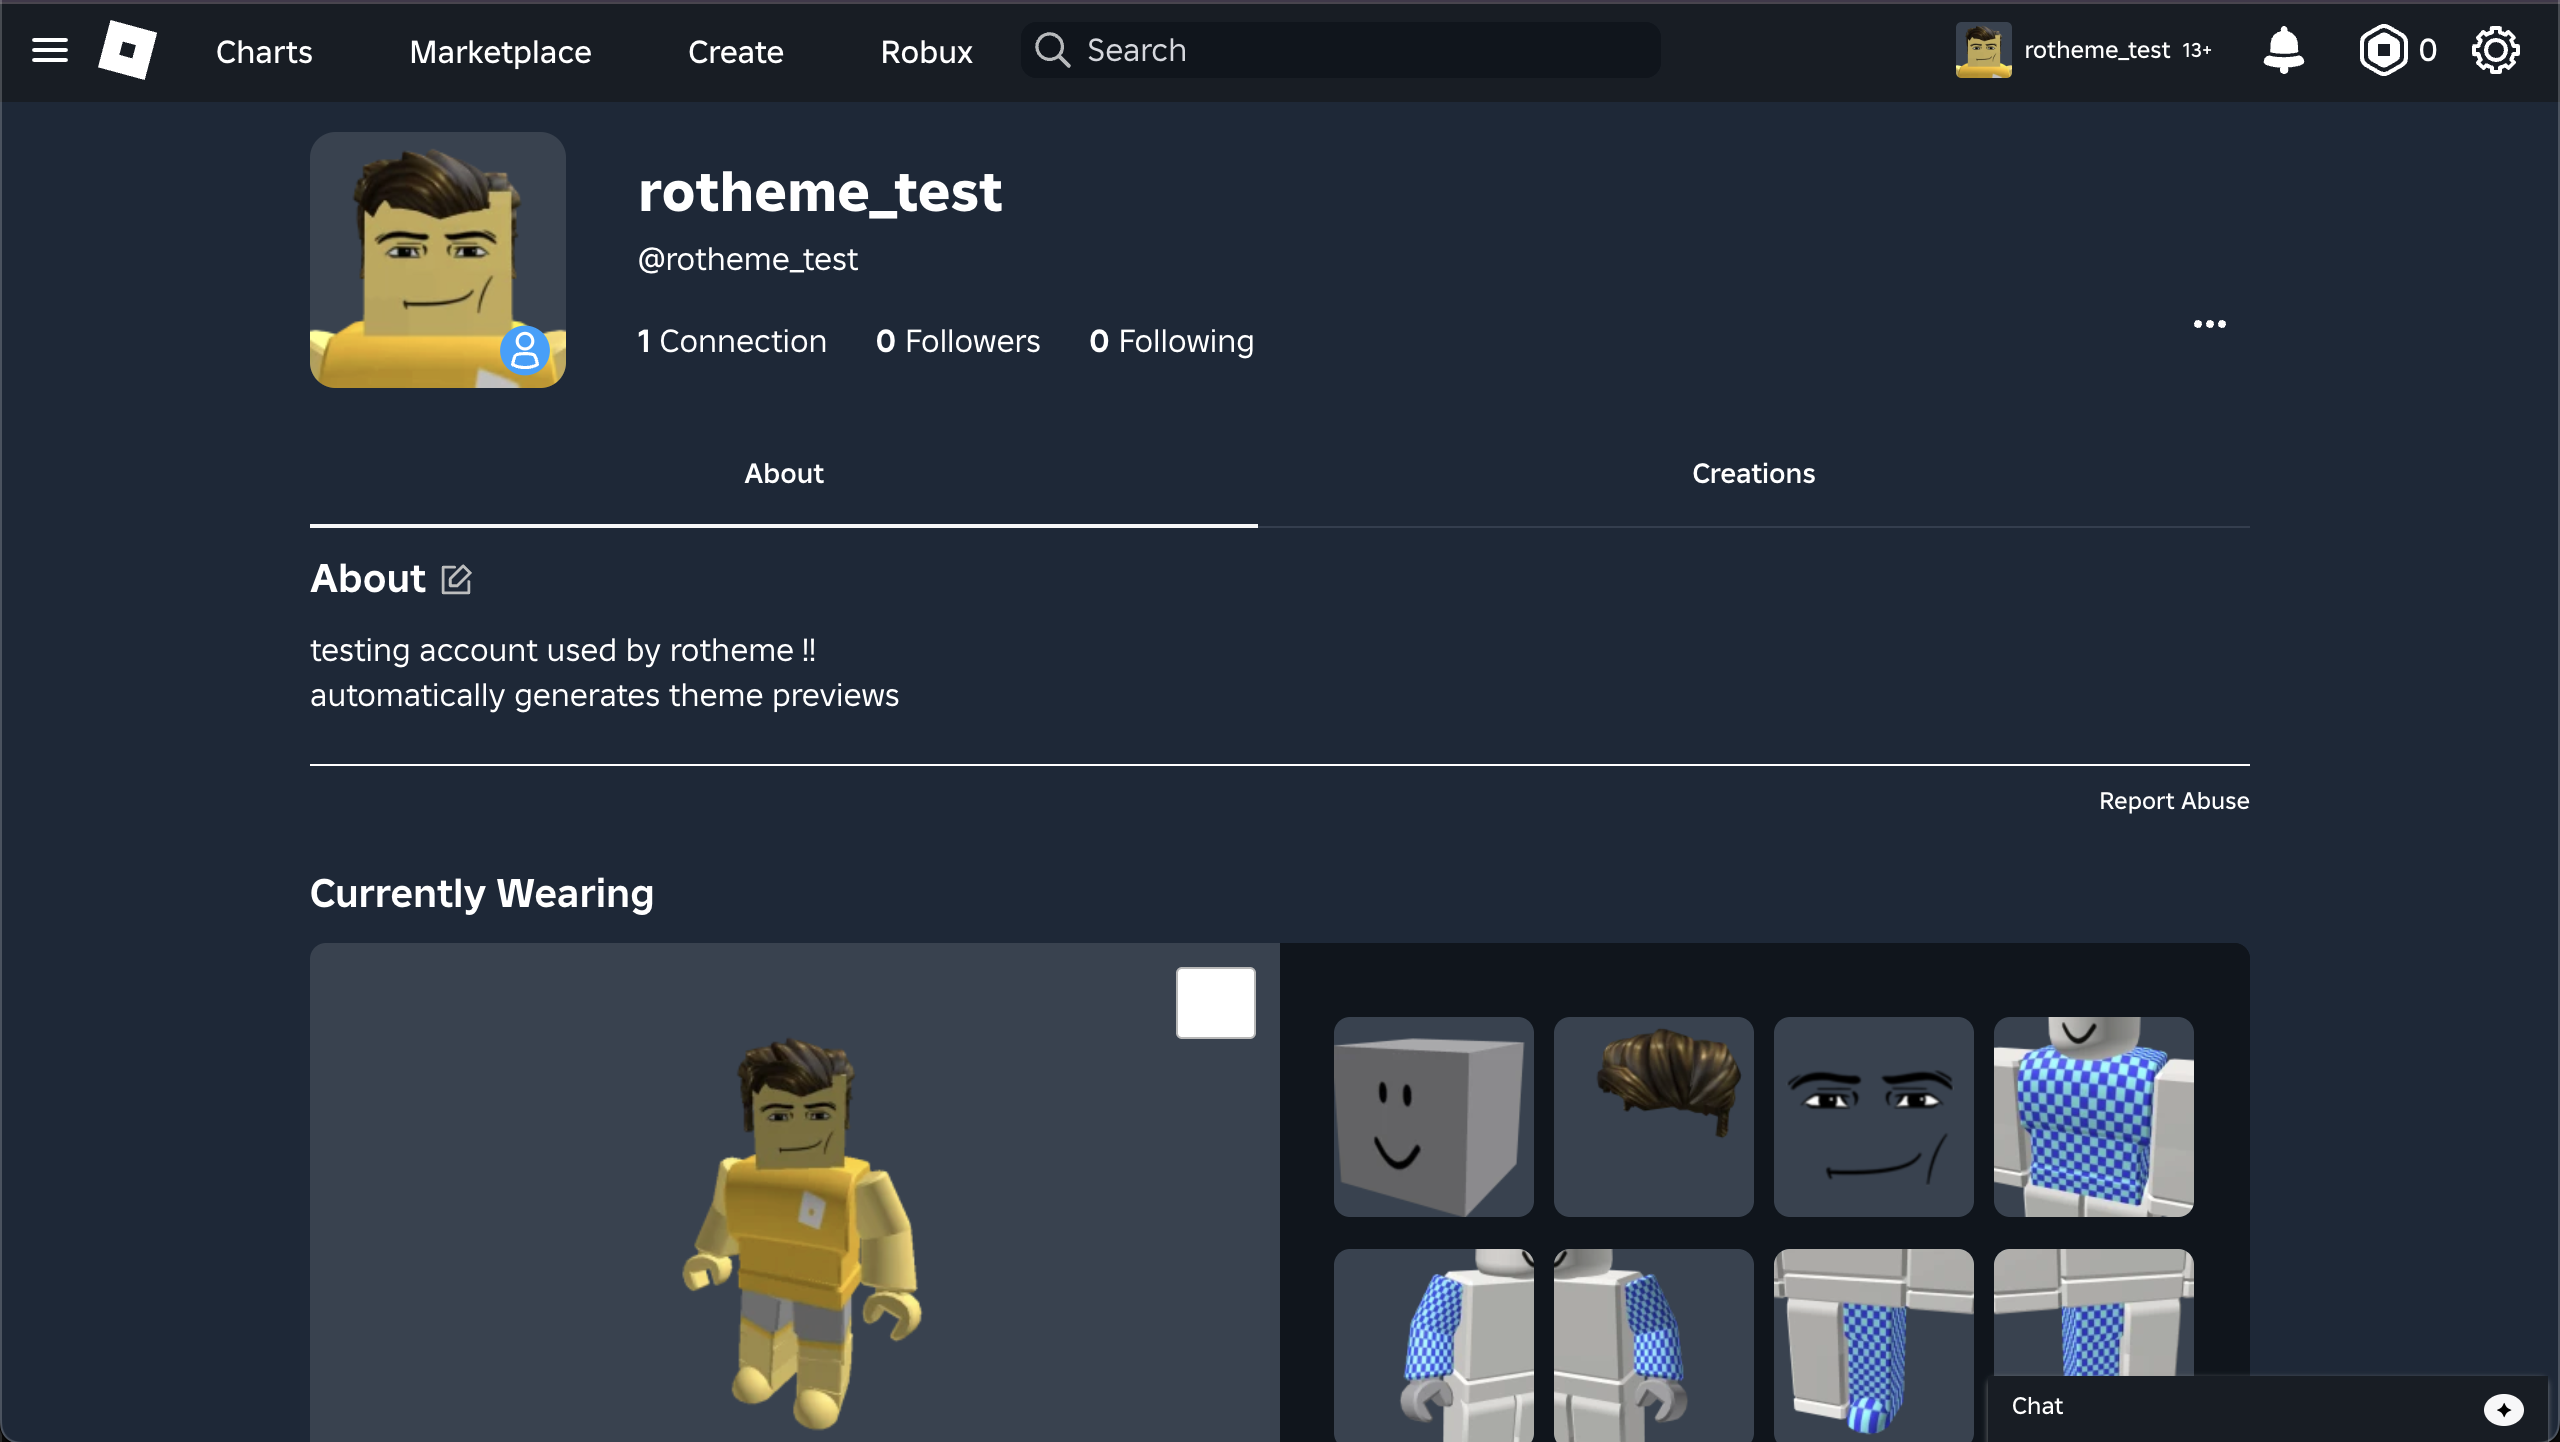Open the settings gear icon
This screenshot has width=2560, height=1442.
[2496, 49]
